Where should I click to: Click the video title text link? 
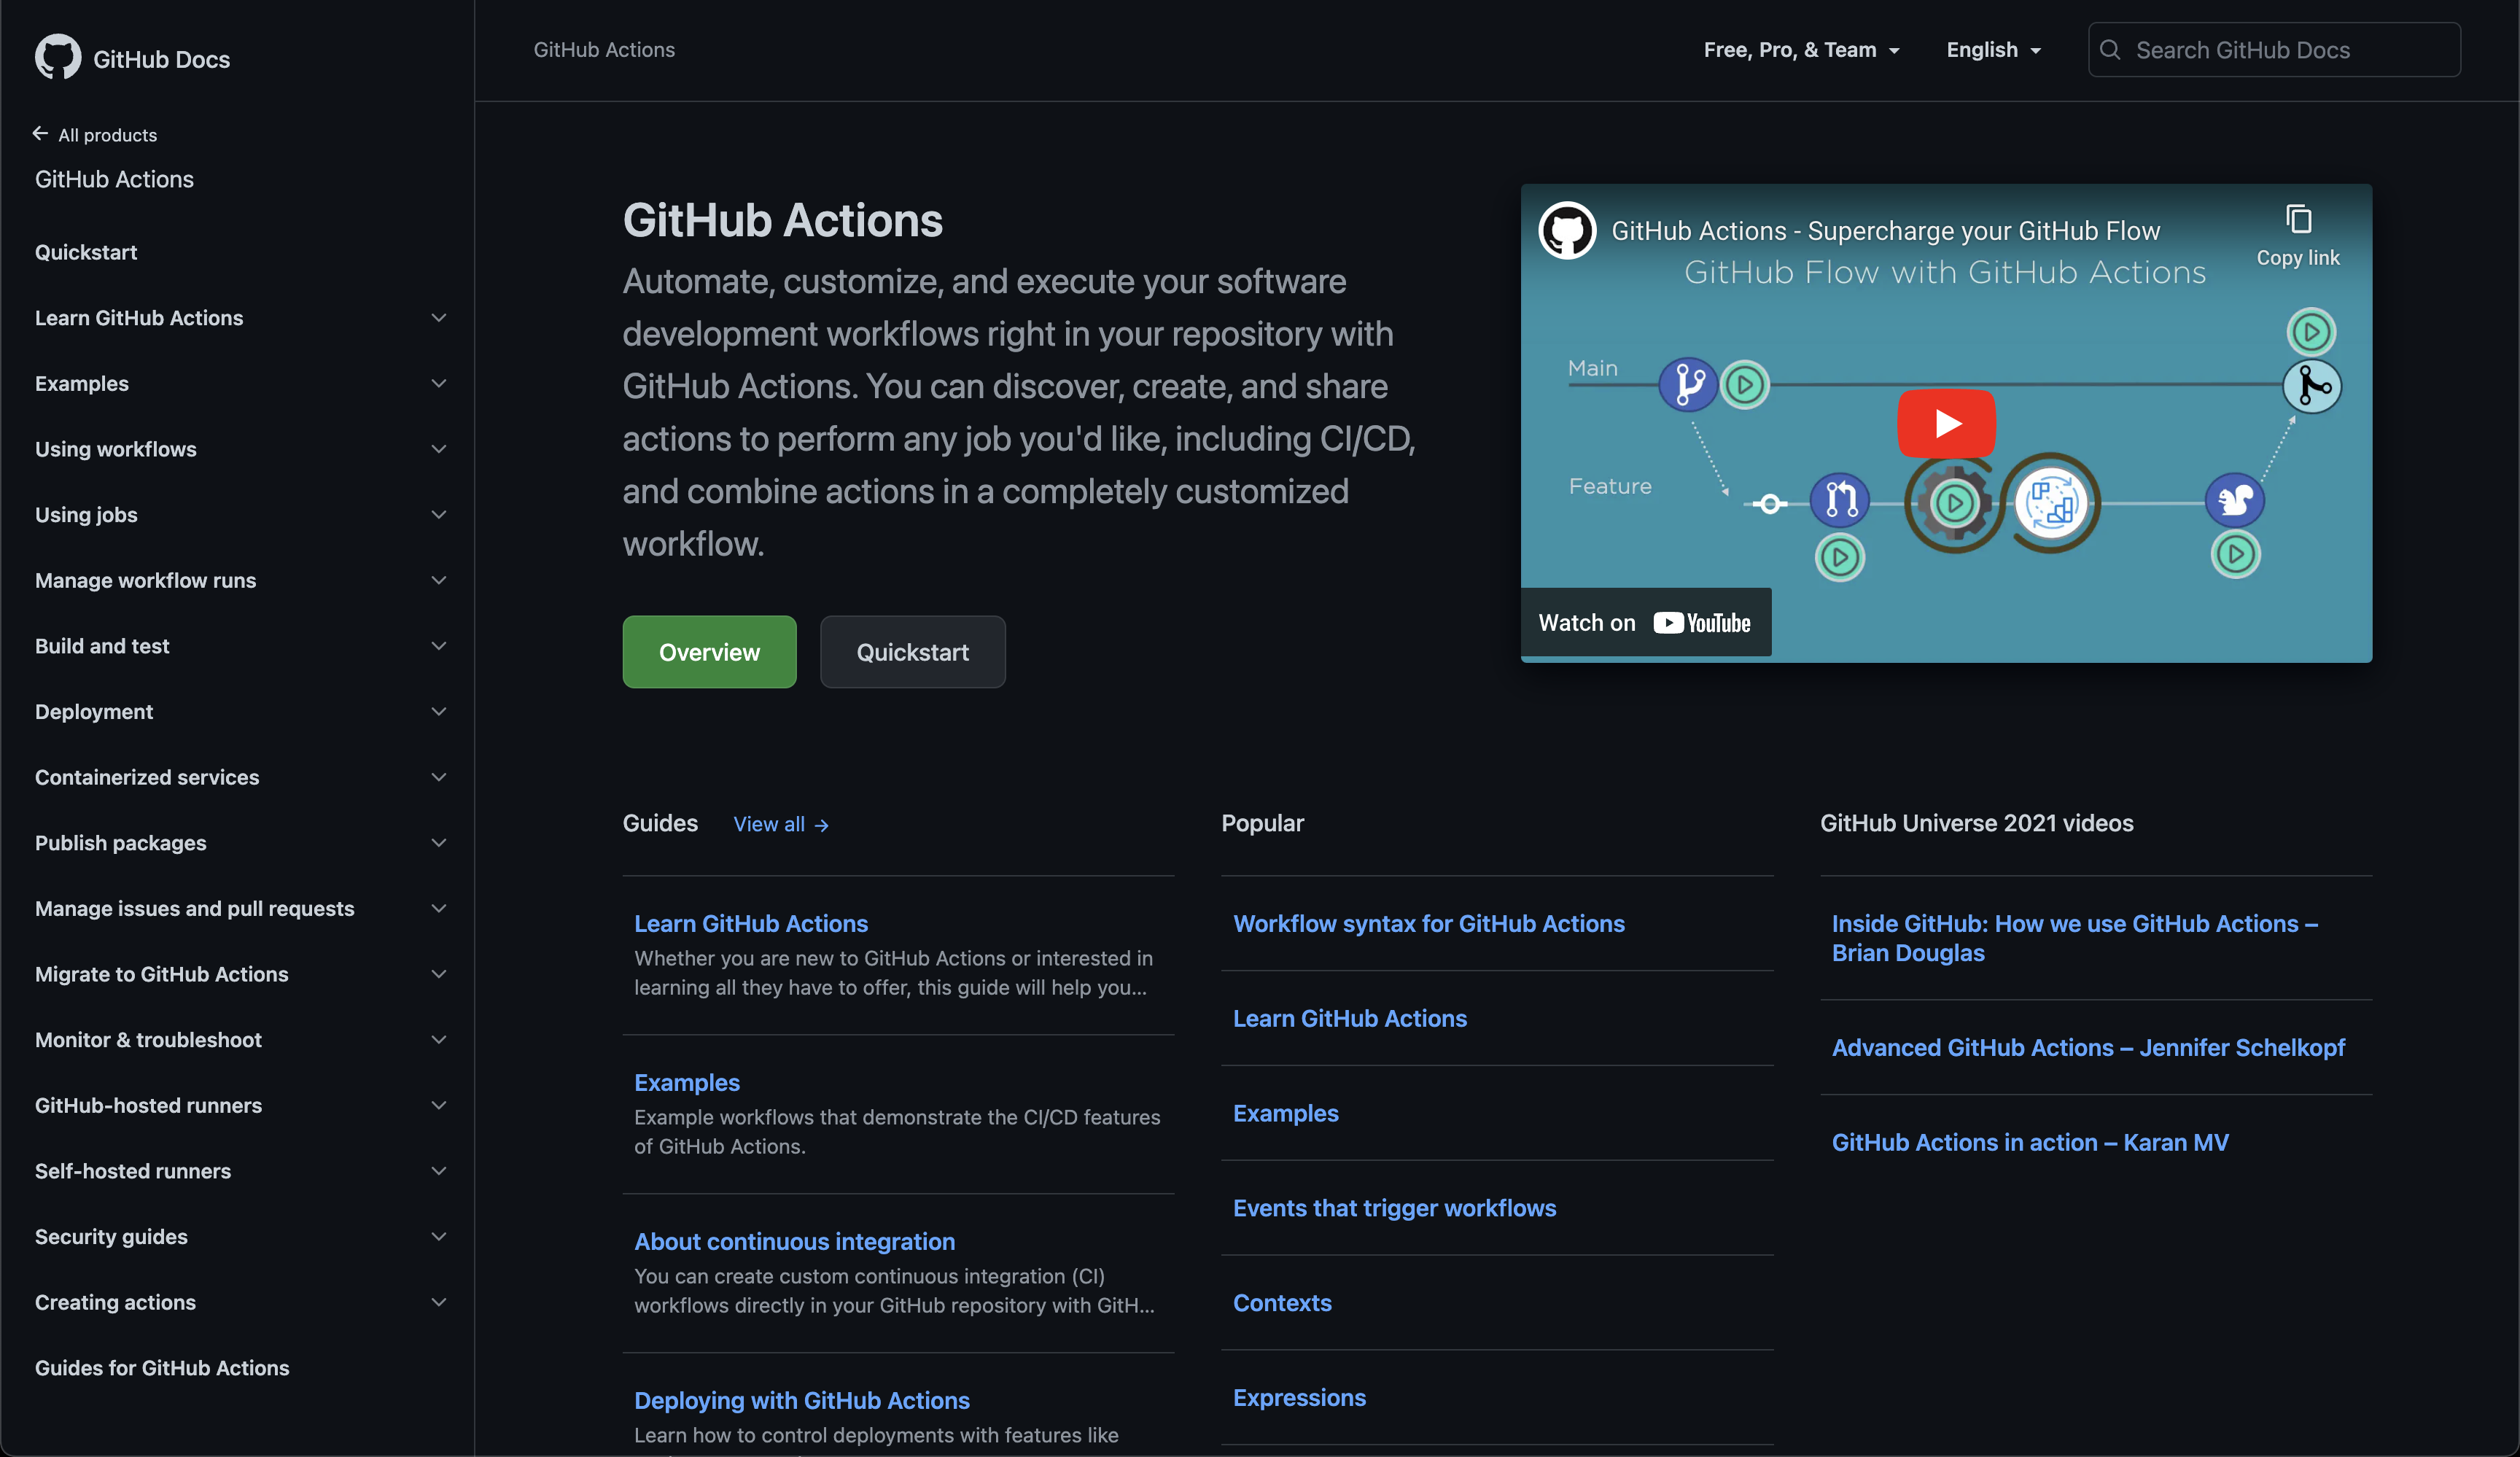click(x=1885, y=231)
